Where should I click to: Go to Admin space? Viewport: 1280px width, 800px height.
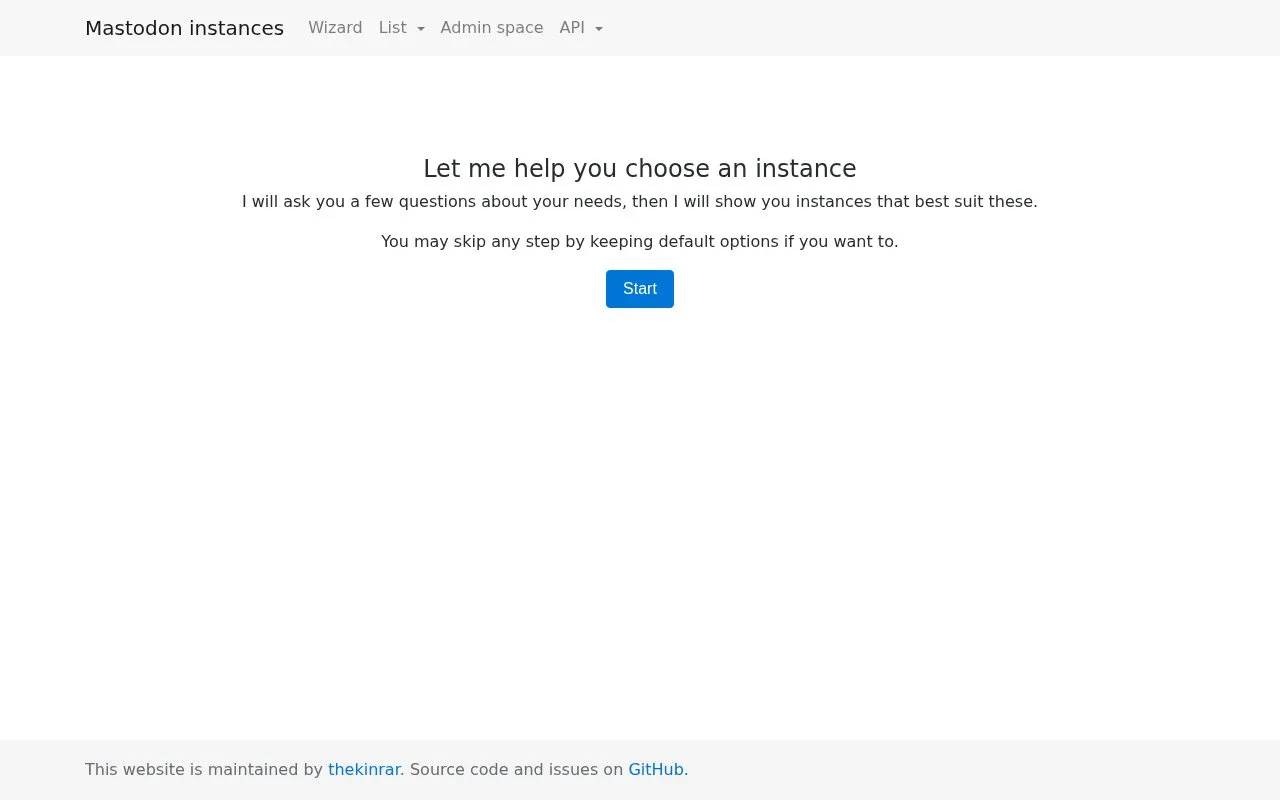coord(492,28)
